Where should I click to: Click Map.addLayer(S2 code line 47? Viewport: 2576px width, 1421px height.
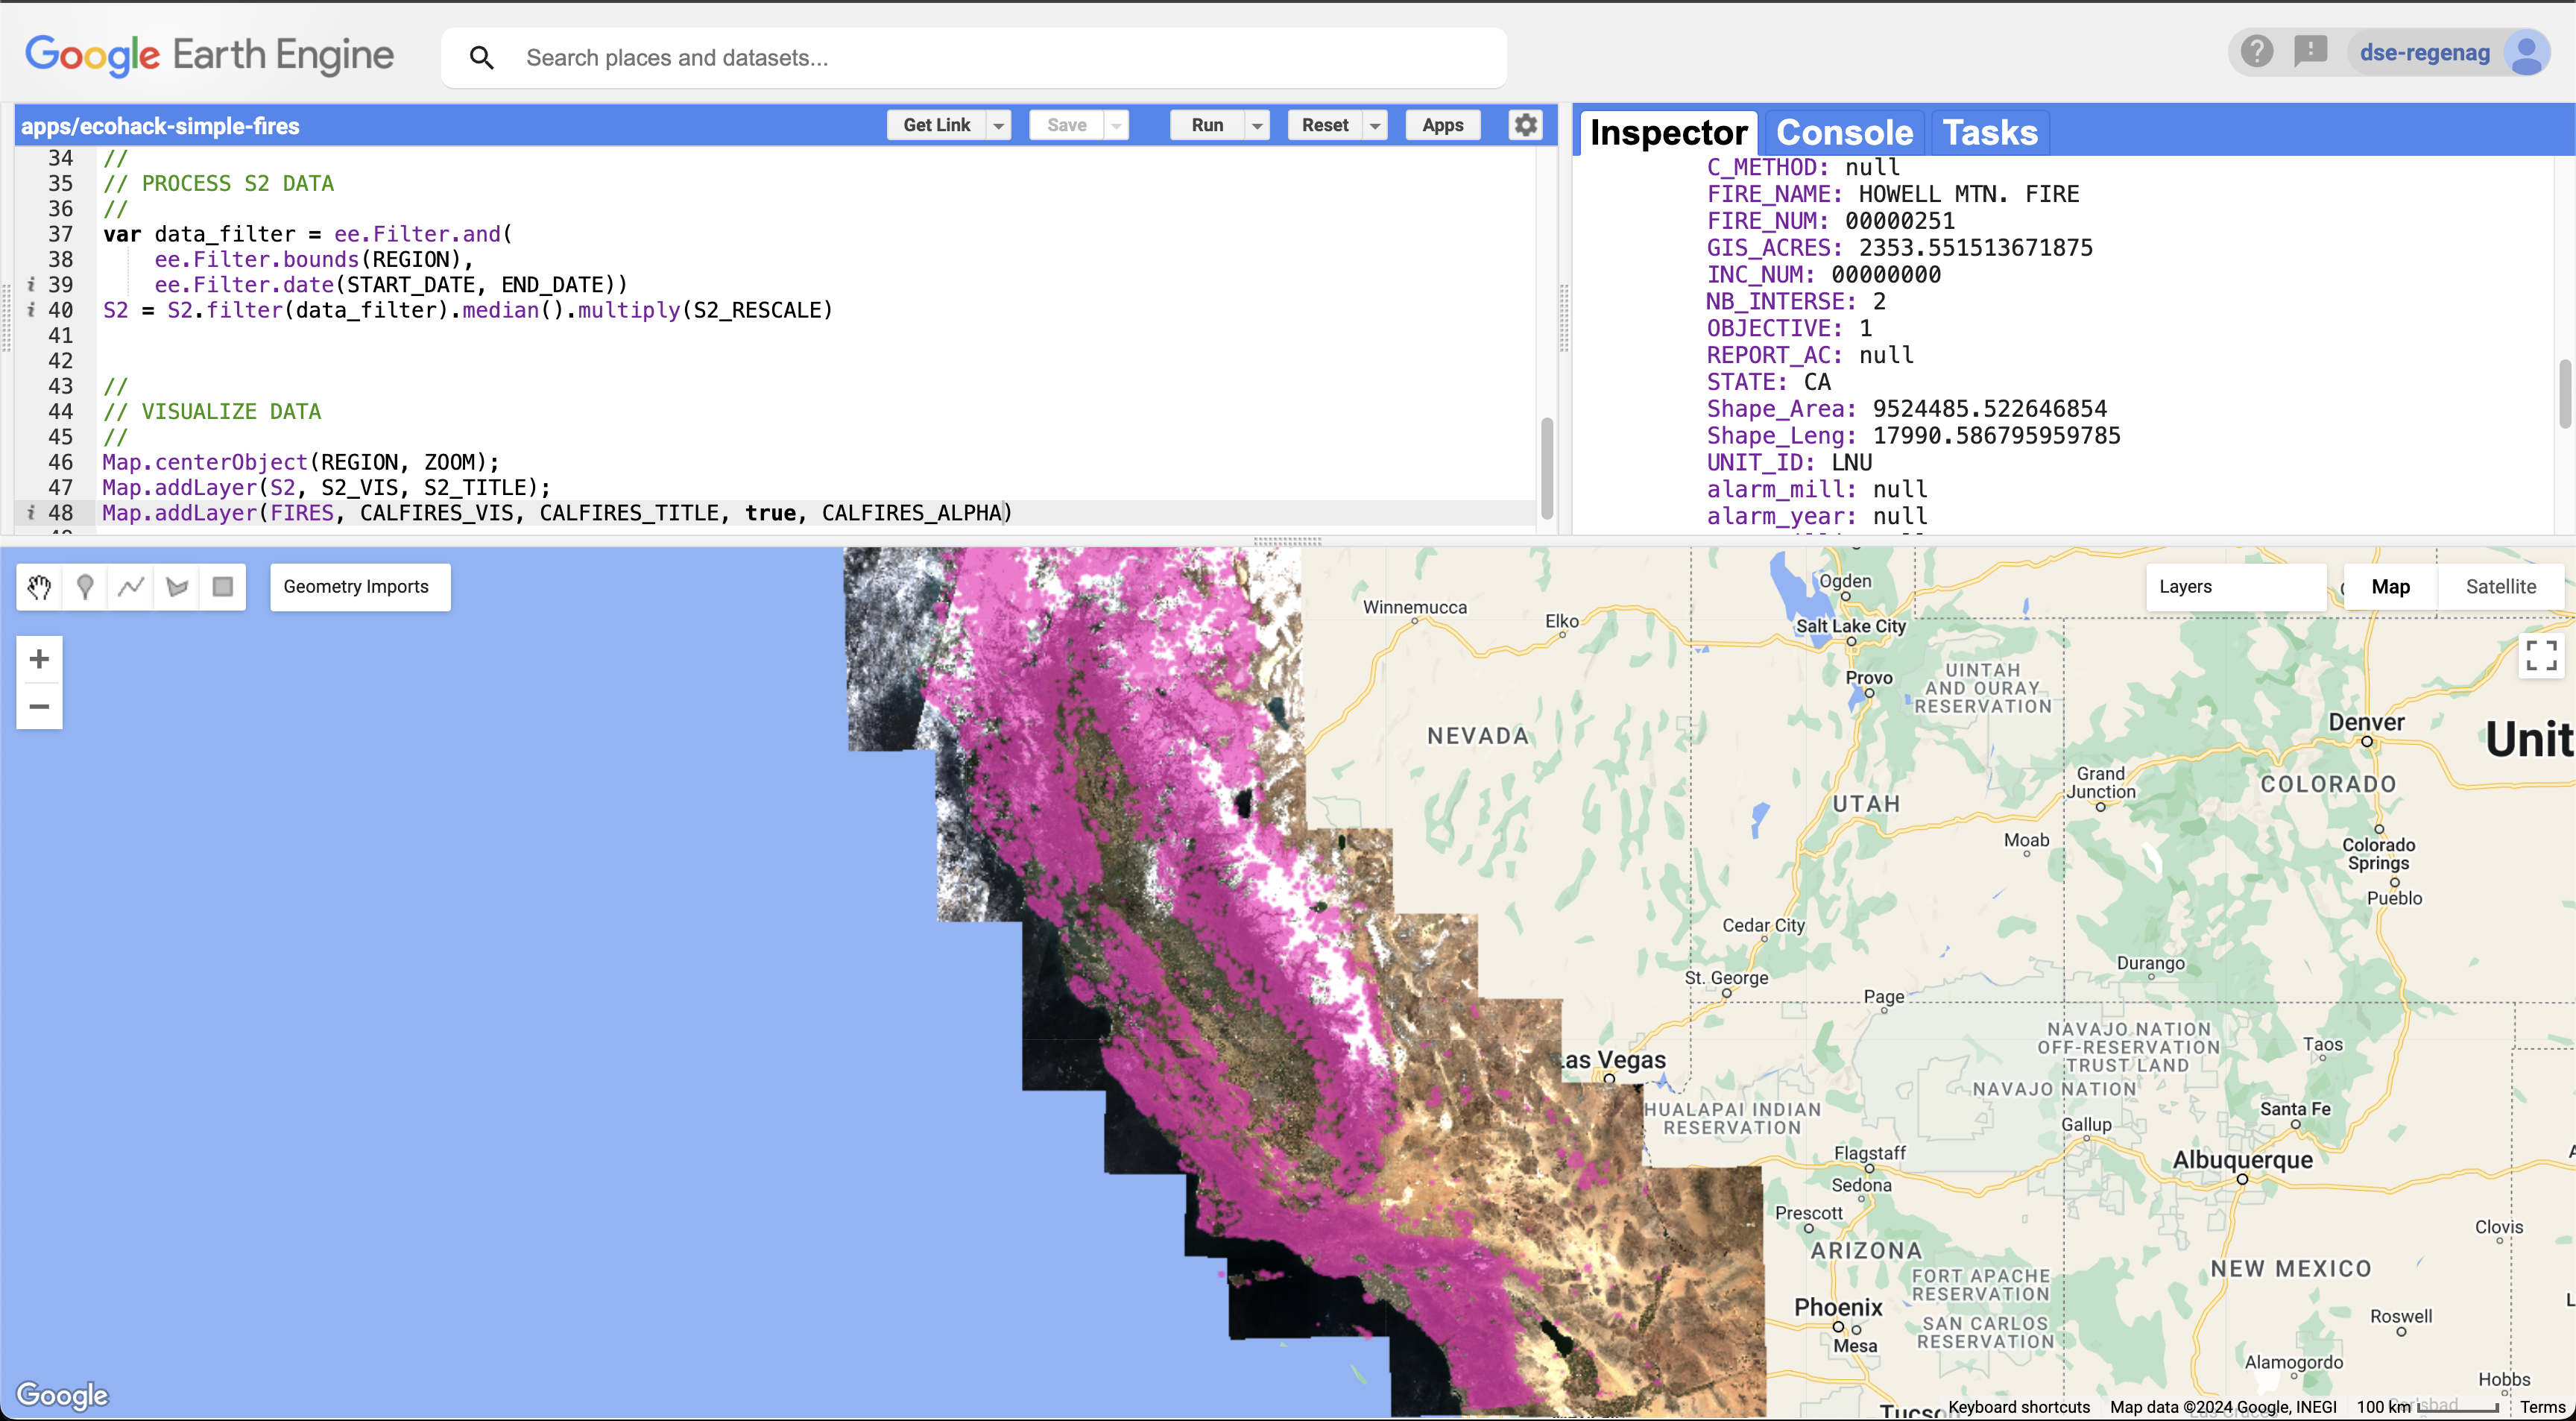point(326,488)
